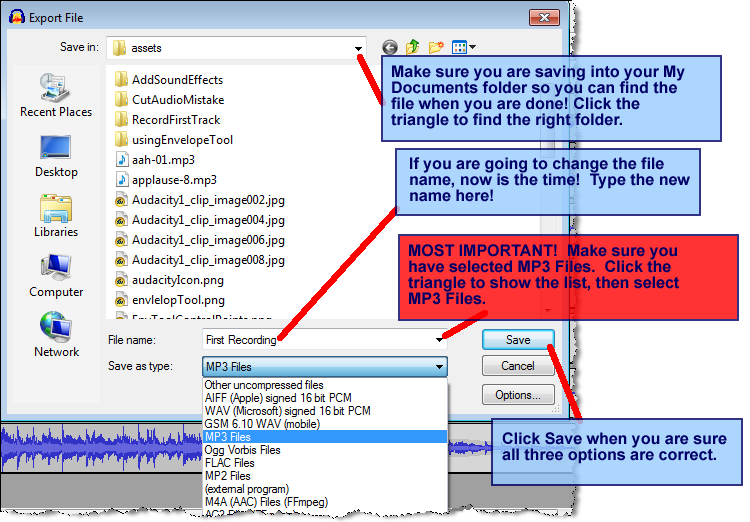Screen dimensions: 750x522
Task: Choose (external program) type
Action: pyautogui.click(x=325, y=489)
